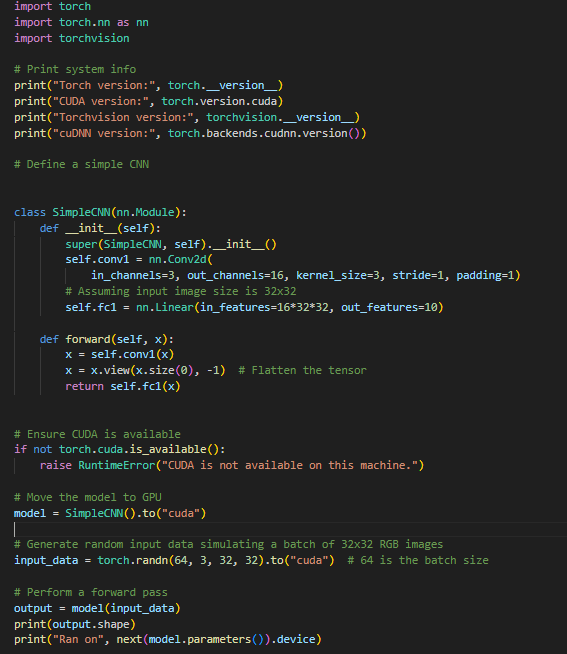Click the 'padding=1' argument
This screenshot has width=567, height=654.
[x=485, y=275]
